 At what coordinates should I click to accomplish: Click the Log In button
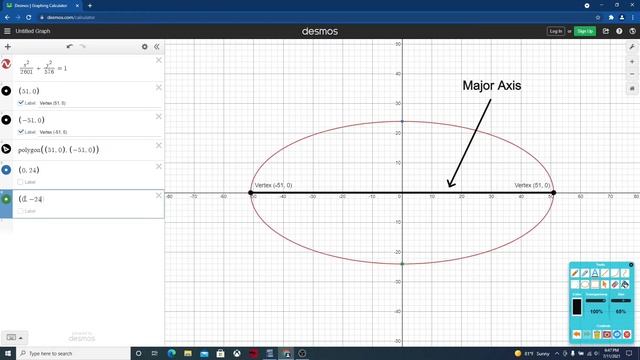(x=556, y=31)
